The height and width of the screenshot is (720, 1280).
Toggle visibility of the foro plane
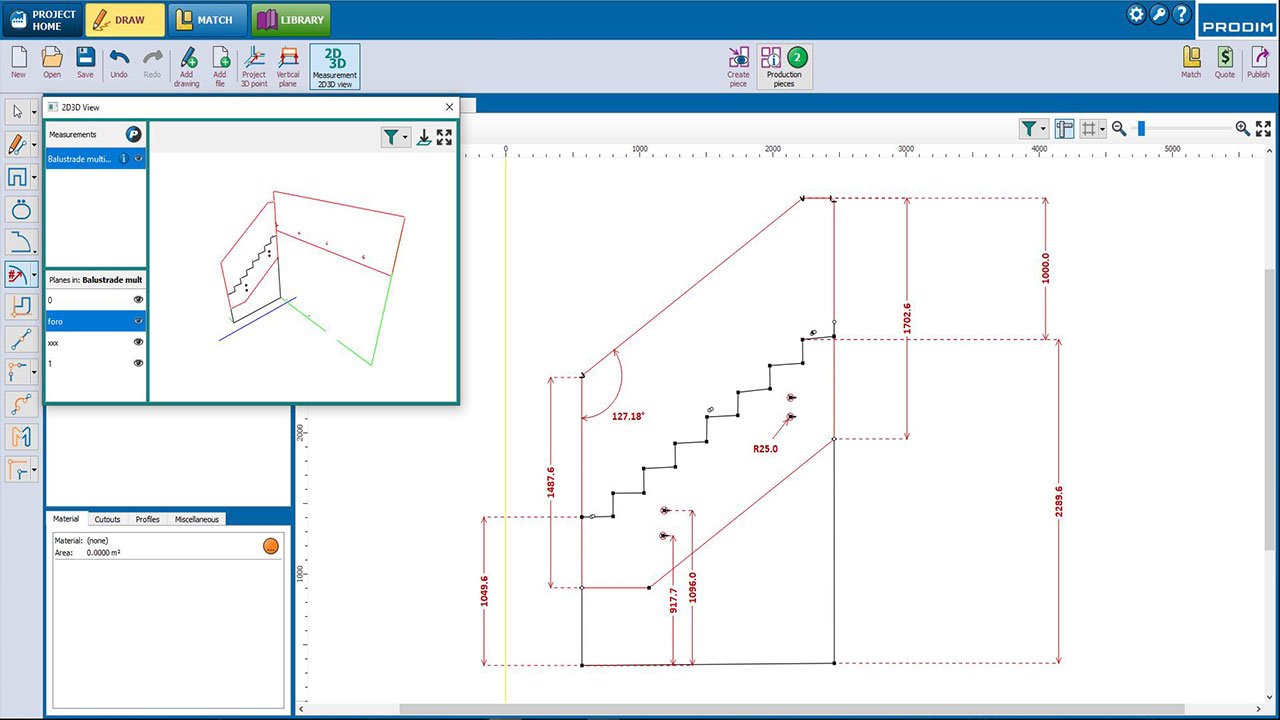point(138,321)
